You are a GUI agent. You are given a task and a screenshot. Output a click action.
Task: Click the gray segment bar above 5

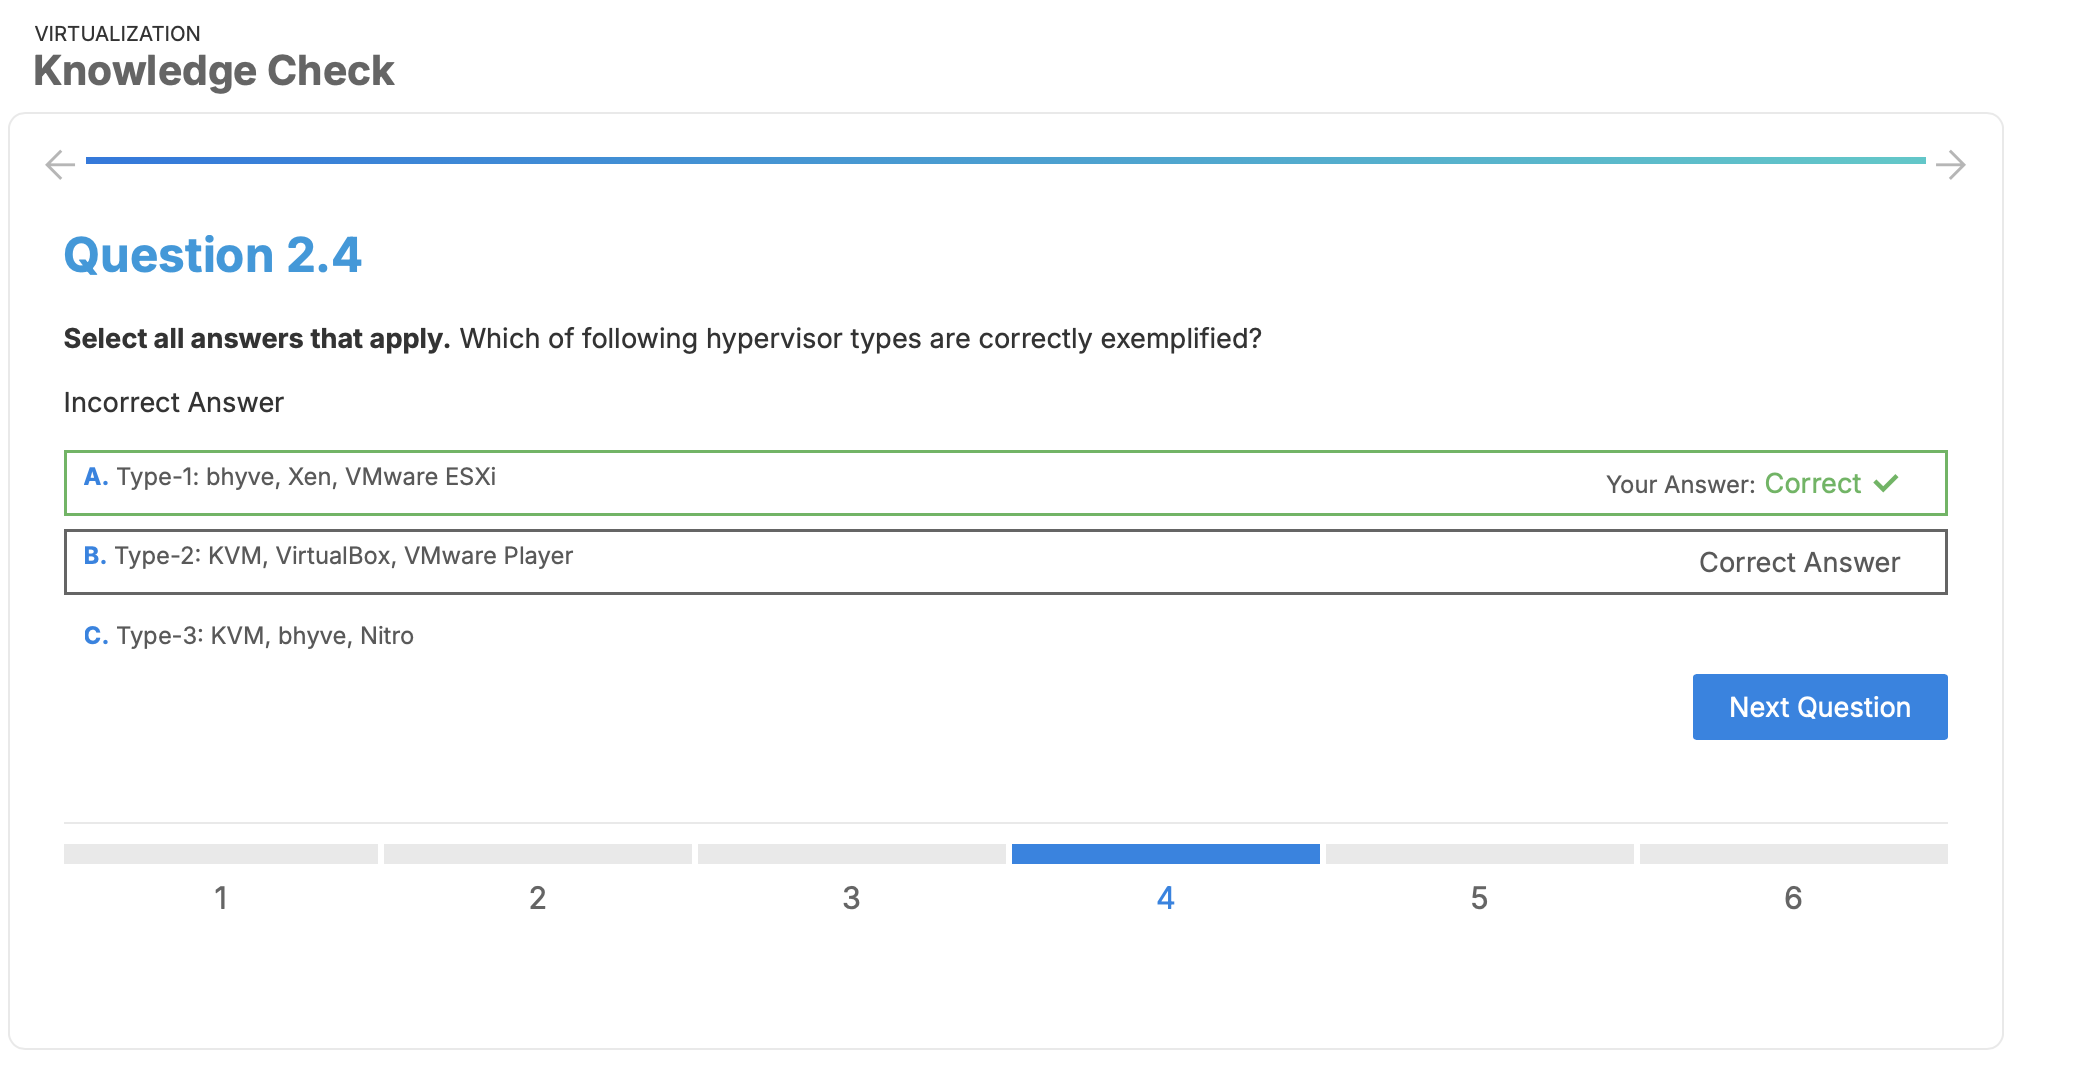[1479, 854]
